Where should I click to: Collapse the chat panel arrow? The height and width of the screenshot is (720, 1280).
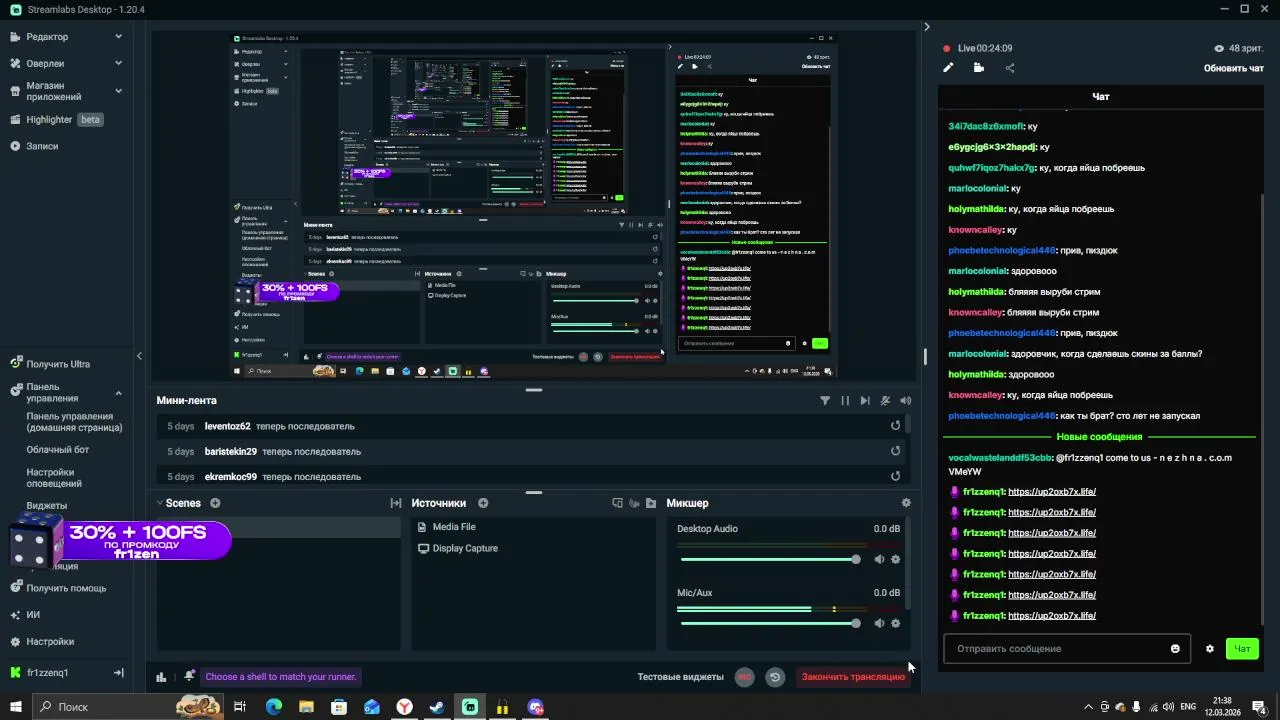point(926,27)
